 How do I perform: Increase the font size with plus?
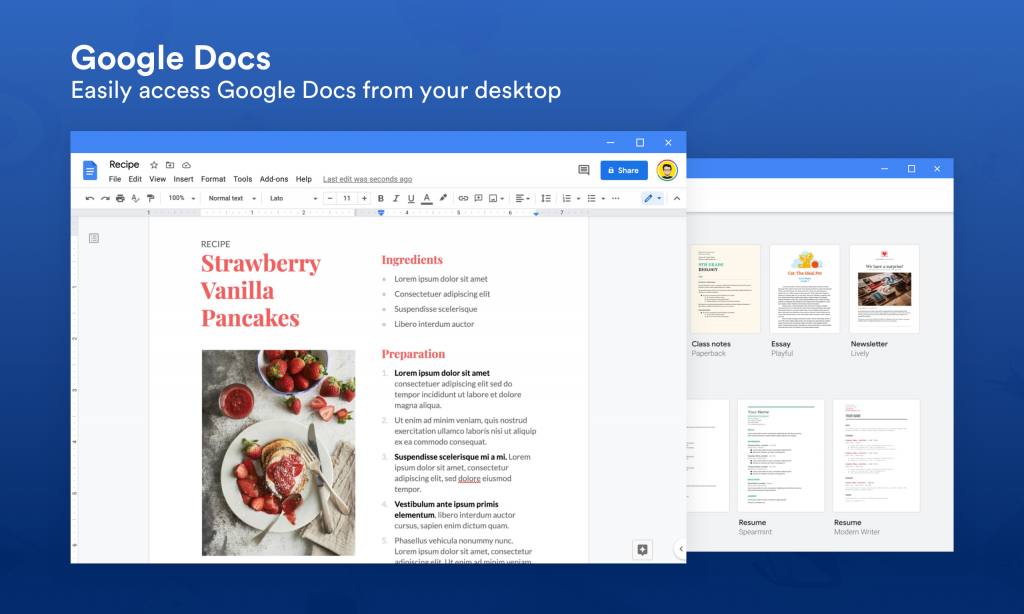364,198
